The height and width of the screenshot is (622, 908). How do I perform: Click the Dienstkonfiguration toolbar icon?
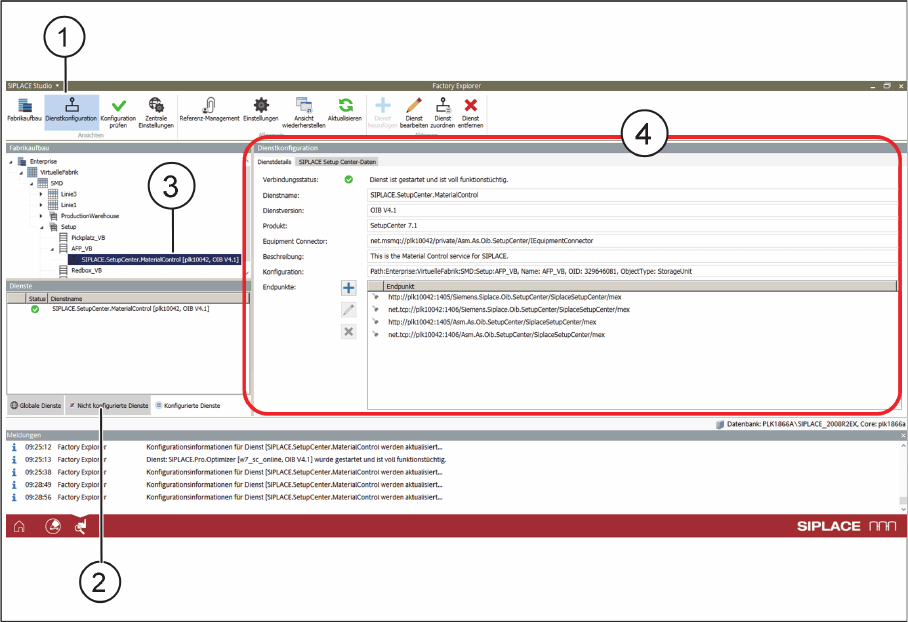coord(71,109)
